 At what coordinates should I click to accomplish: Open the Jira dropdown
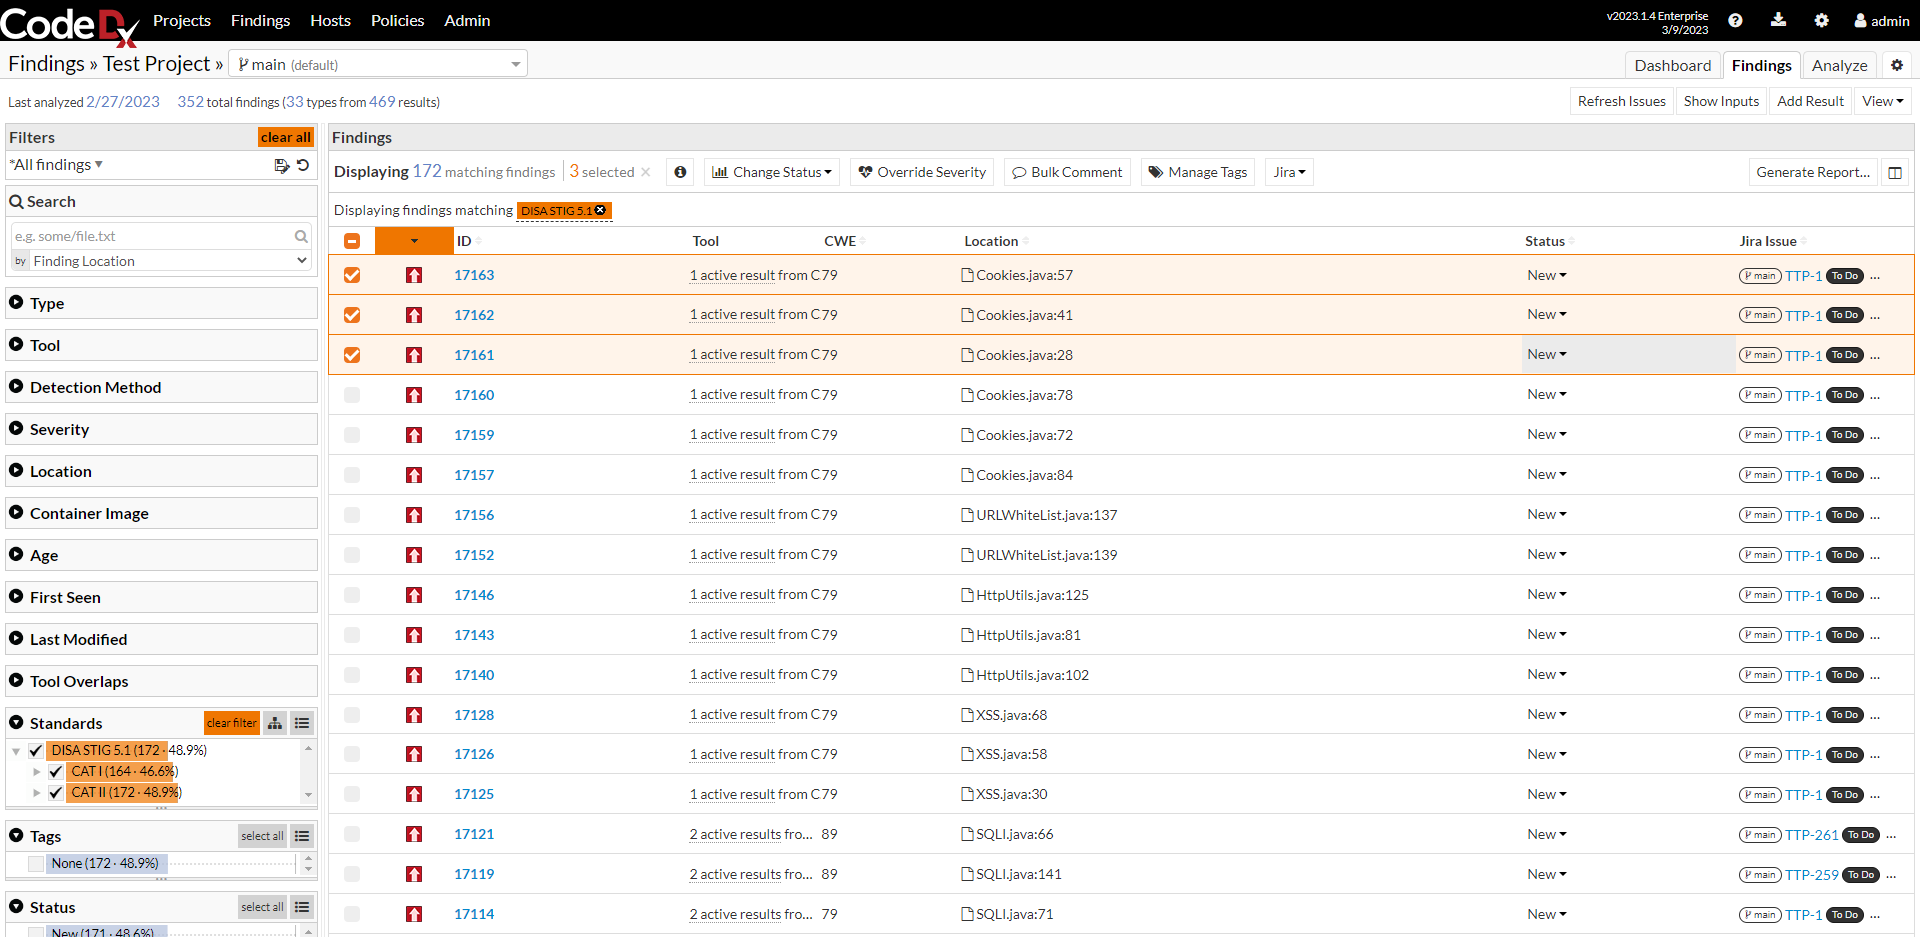tap(1289, 172)
